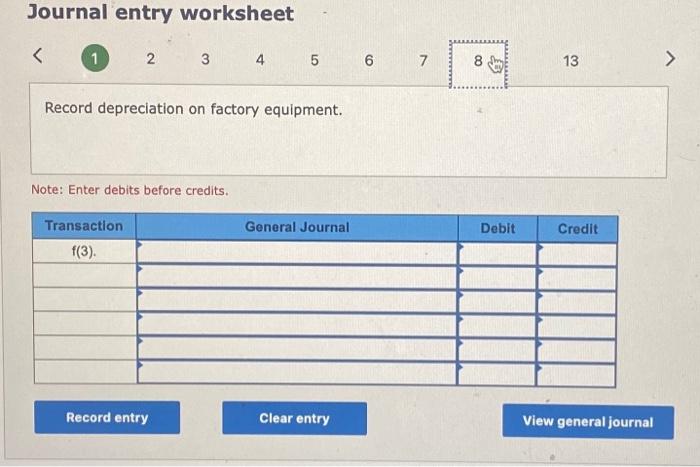Click the Clear entry button

pos(295,418)
